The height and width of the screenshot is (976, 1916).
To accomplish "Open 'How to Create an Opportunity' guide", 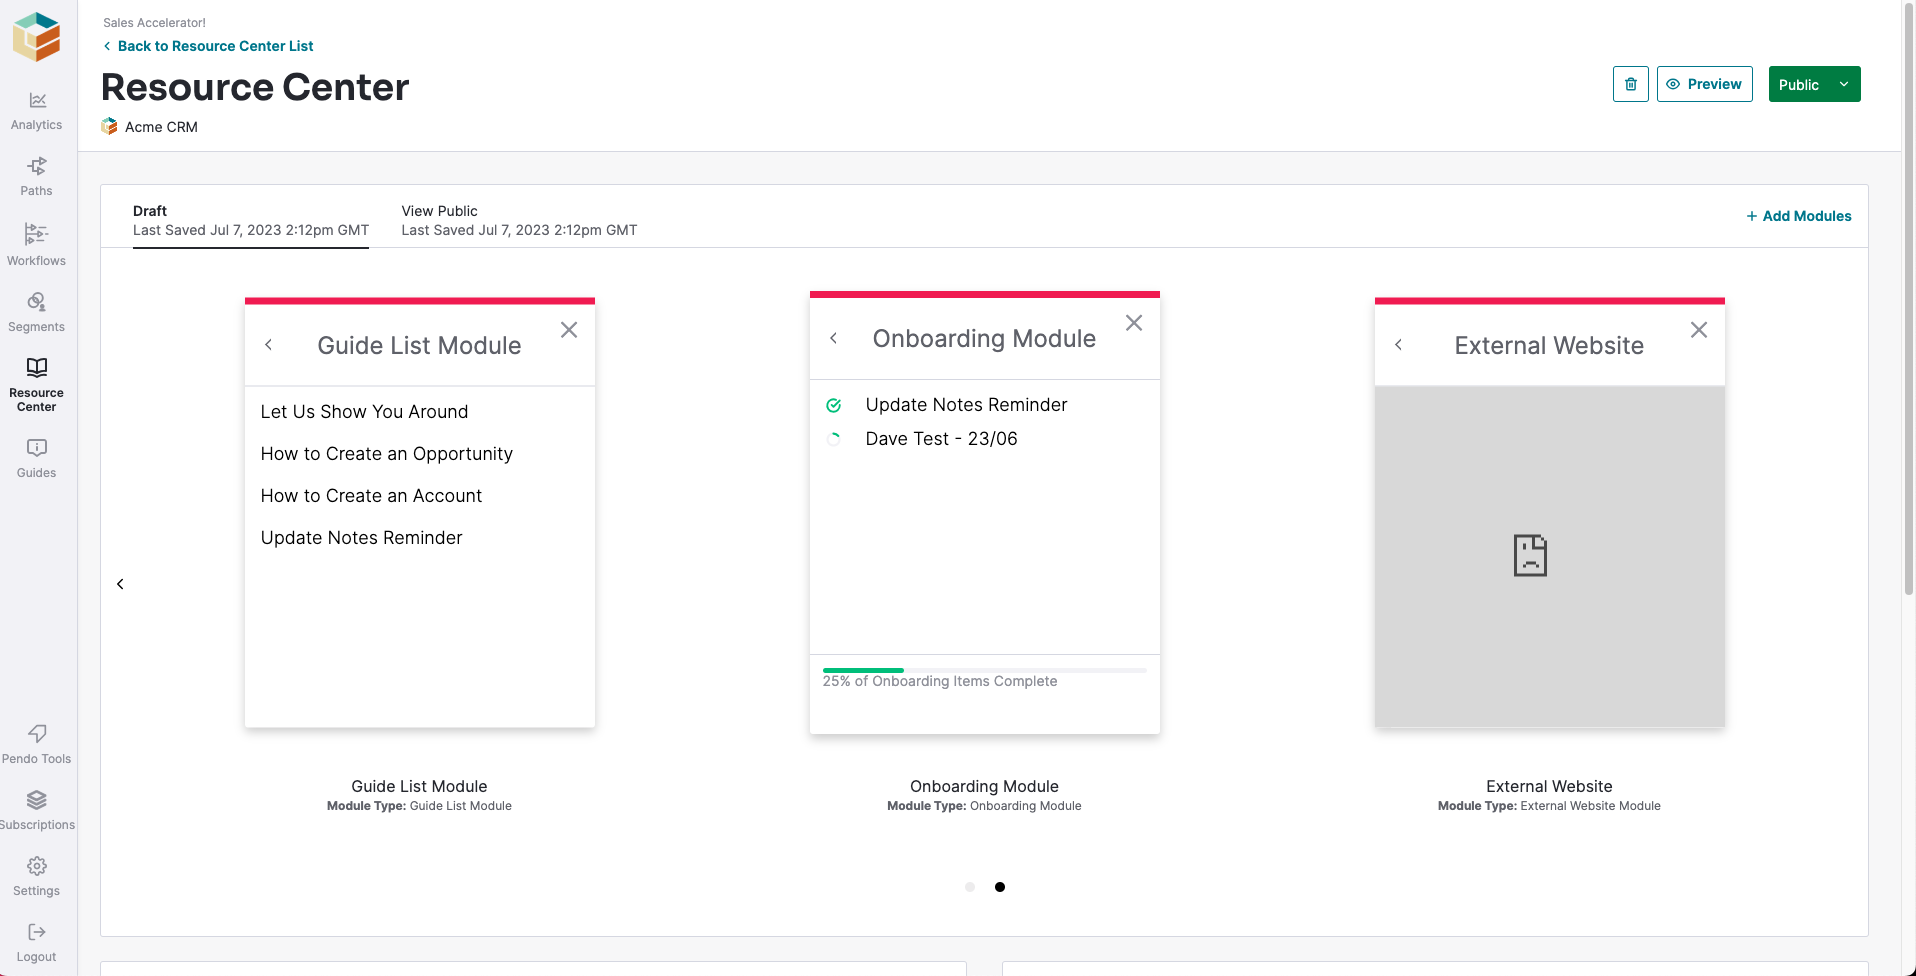I will point(386,454).
